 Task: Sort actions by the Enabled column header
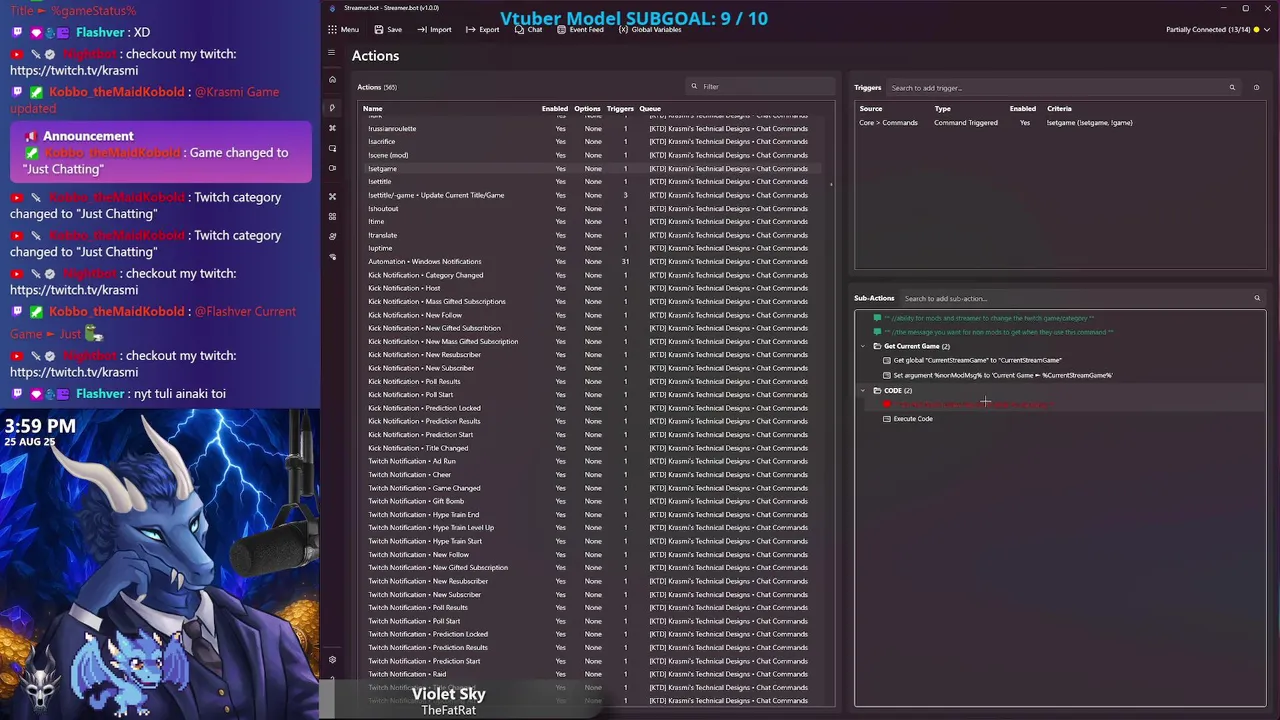click(x=555, y=108)
